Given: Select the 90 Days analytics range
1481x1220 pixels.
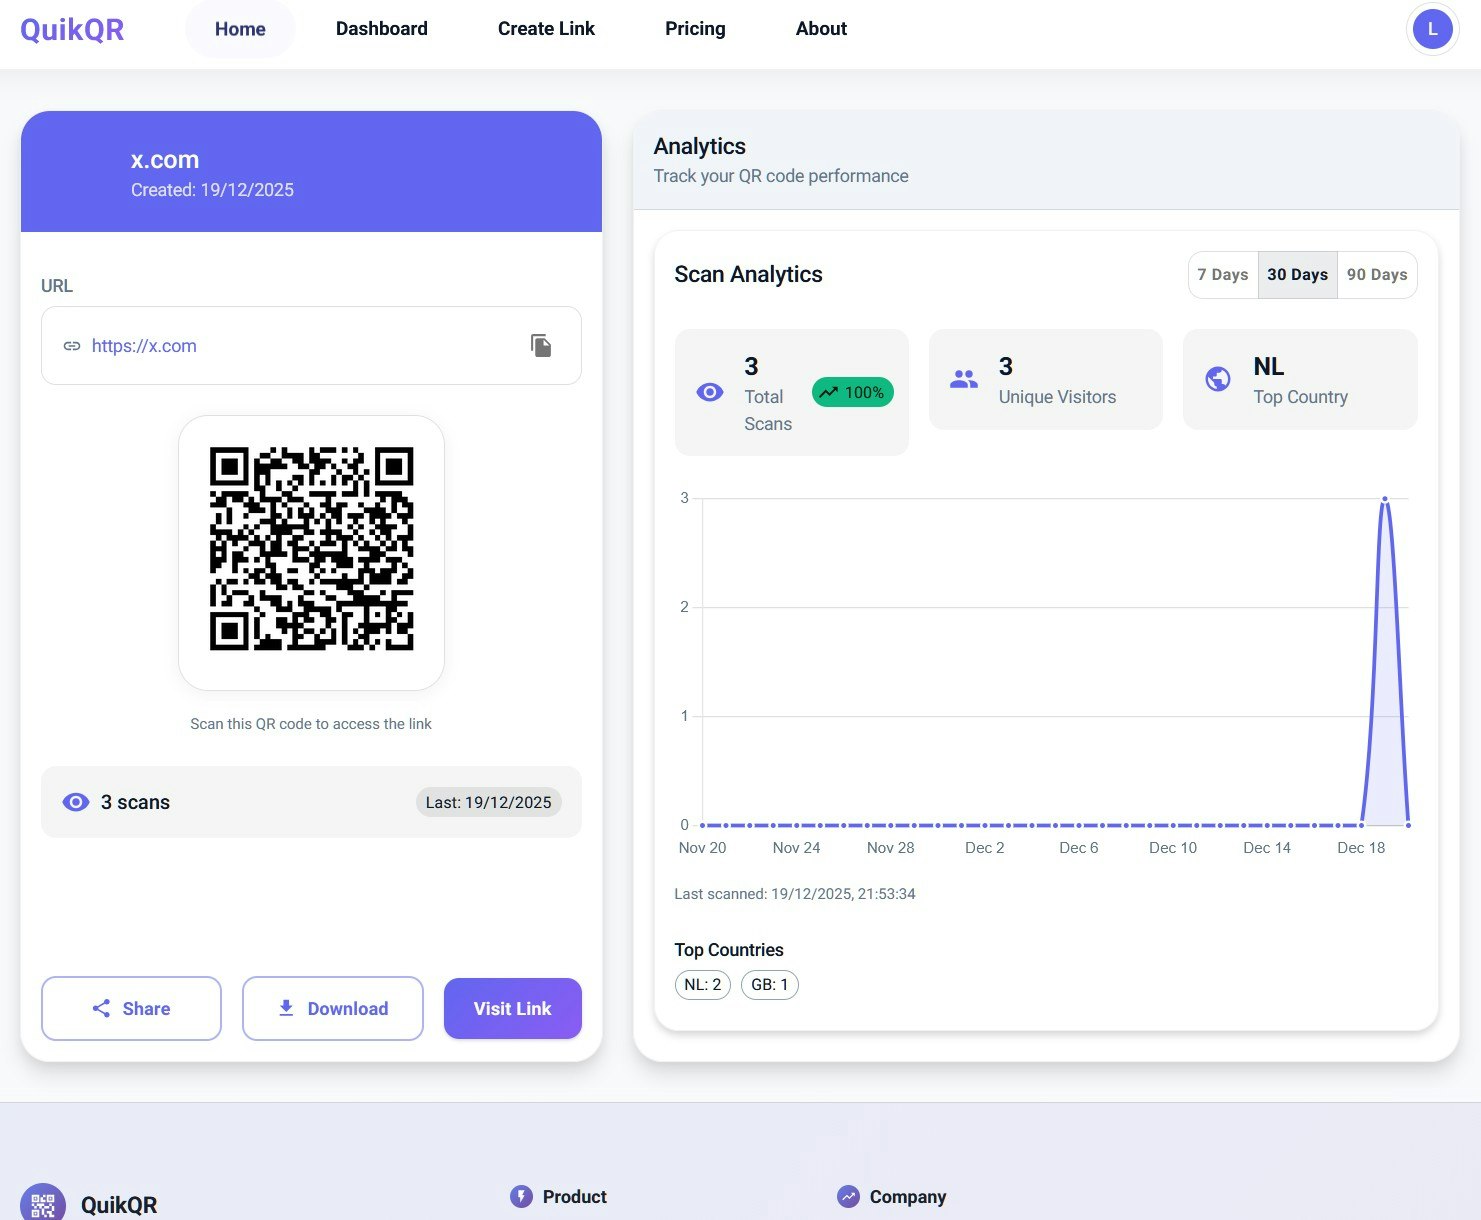Looking at the screenshot, I should click(x=1377, y=274).
